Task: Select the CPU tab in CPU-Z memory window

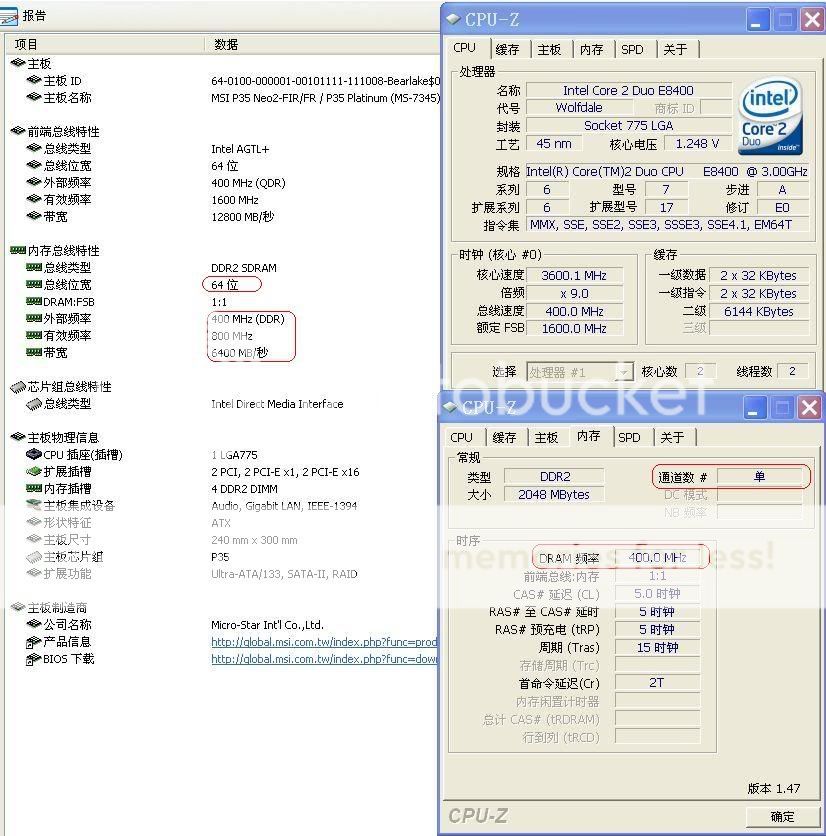Action: click(461, 438)
